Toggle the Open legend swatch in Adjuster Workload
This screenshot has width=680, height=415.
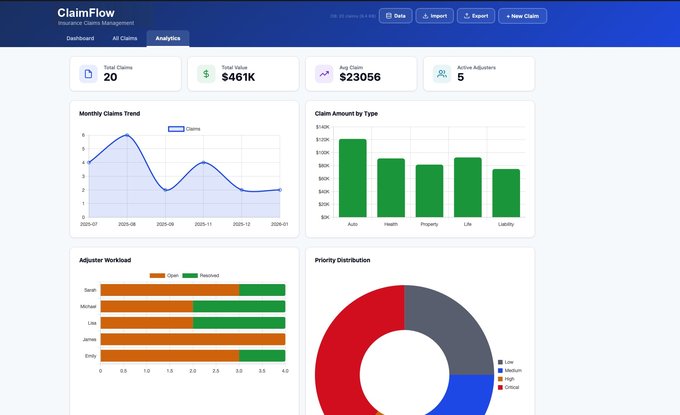click(x=157, y=275)
